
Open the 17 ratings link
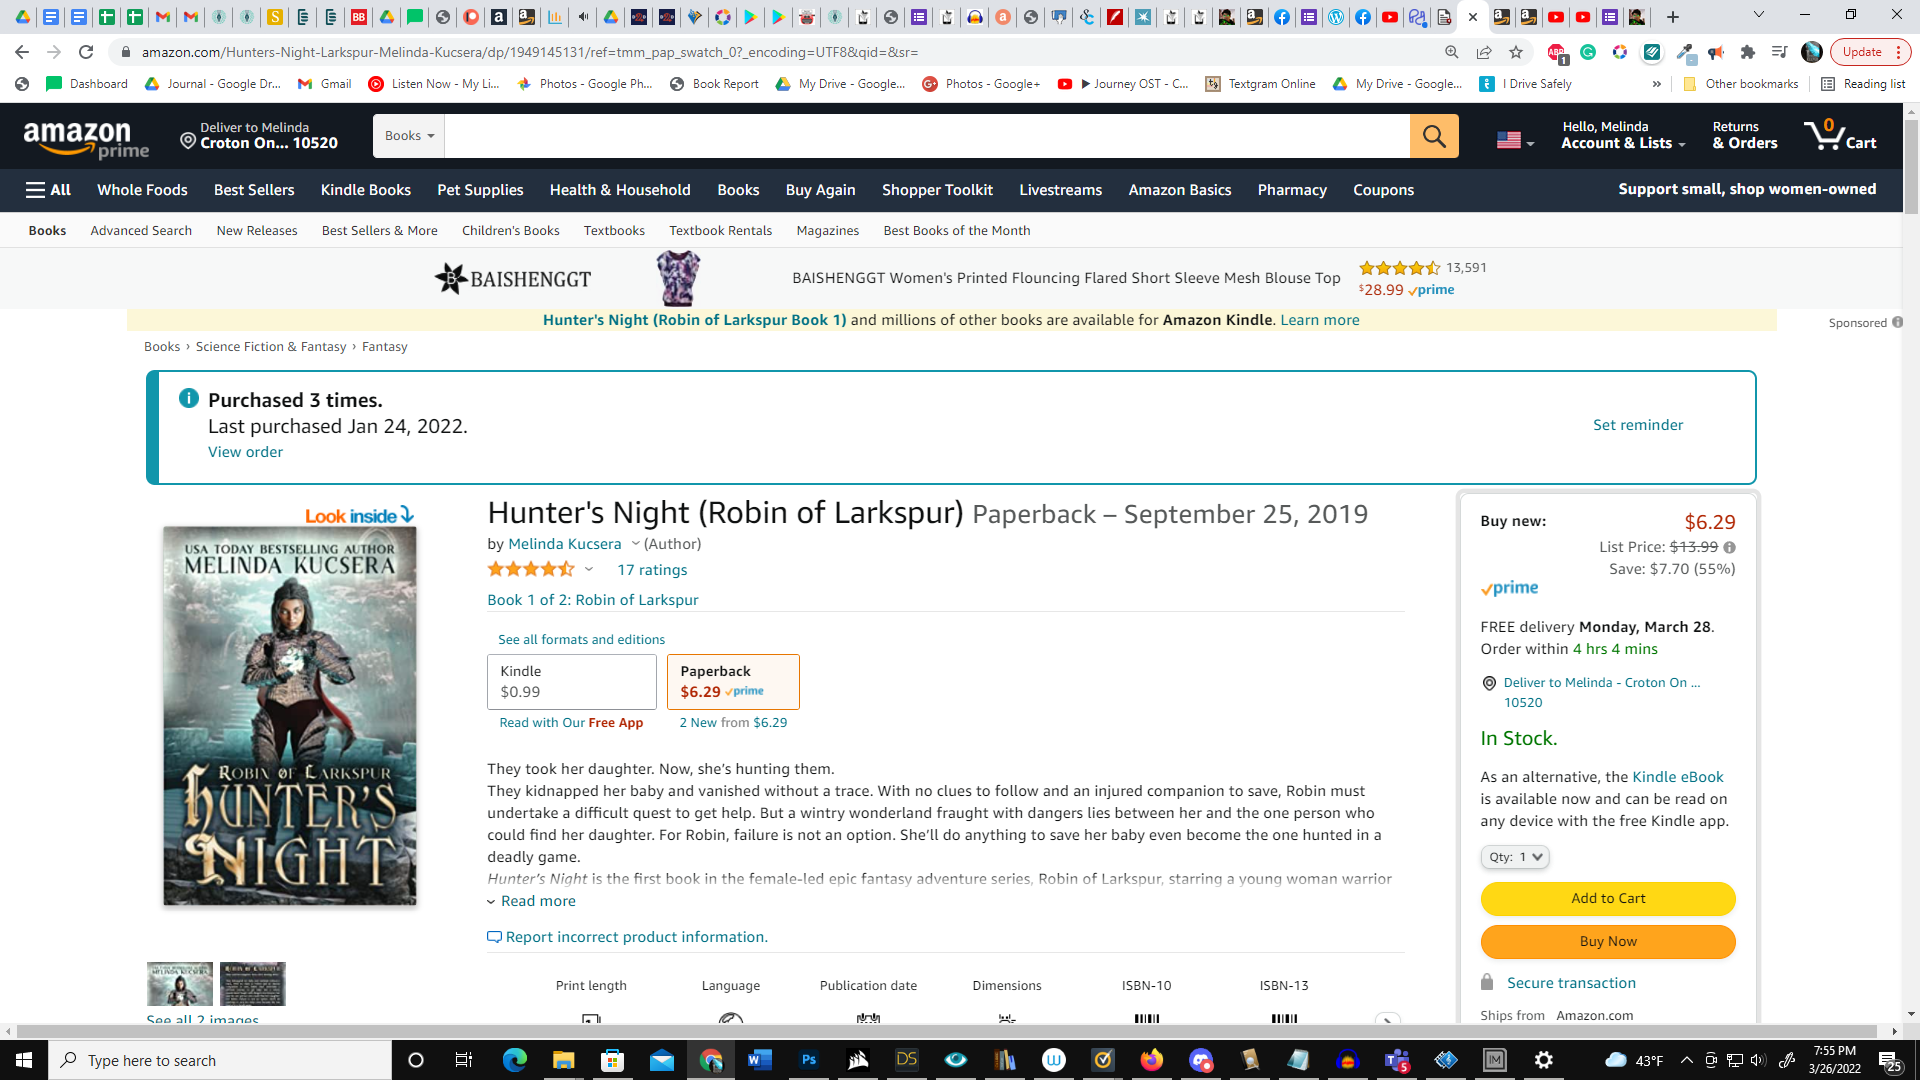(x=651, y=570)
